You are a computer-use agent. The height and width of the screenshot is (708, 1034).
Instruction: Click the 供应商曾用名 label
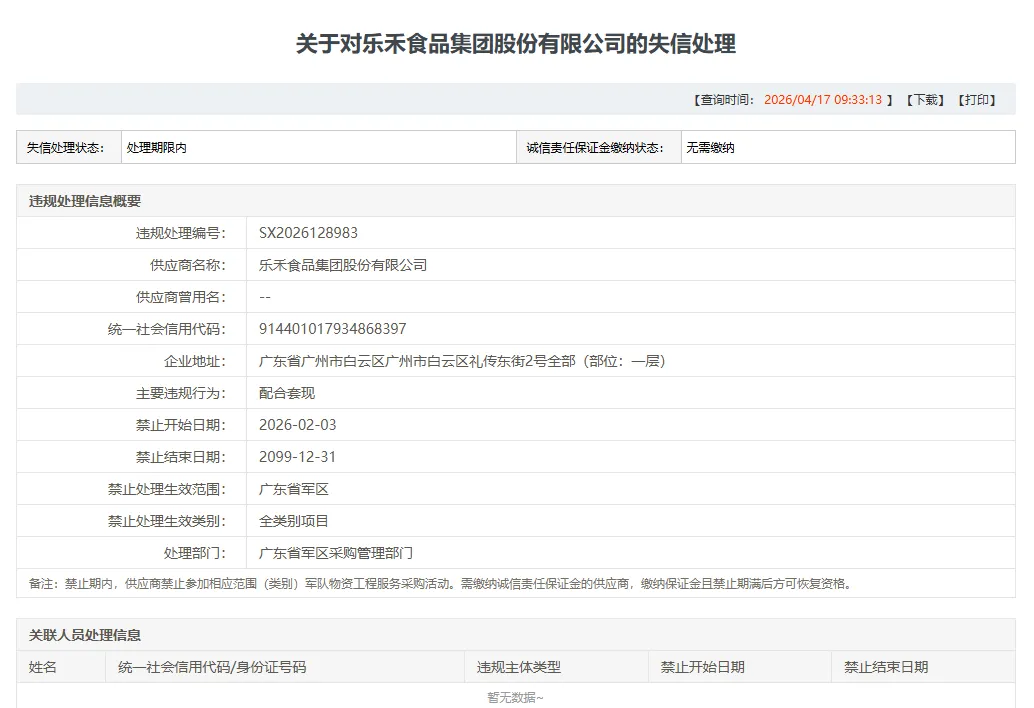pyautogui.click(x=181, y=297)
